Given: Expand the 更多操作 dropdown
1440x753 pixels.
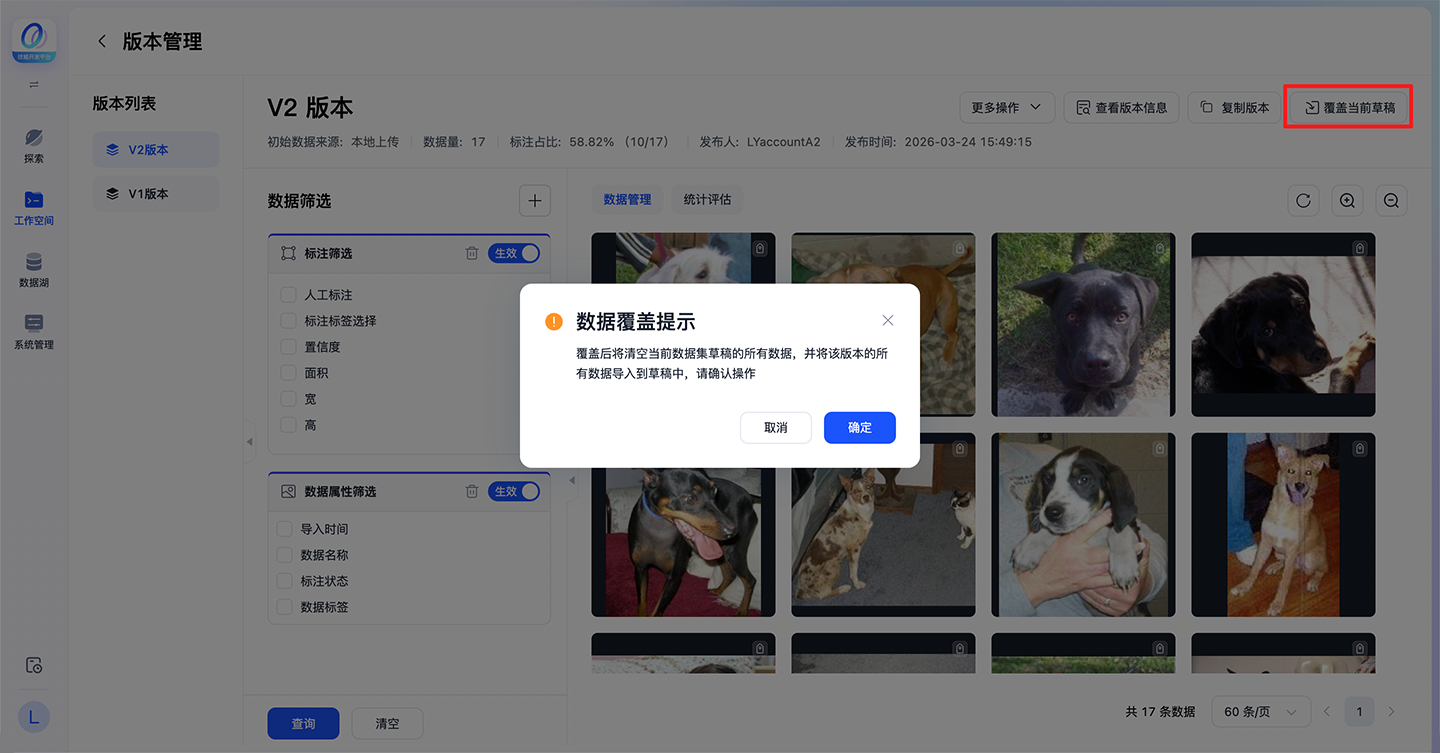Looking at the screenshot, I should click(1006, 107).
